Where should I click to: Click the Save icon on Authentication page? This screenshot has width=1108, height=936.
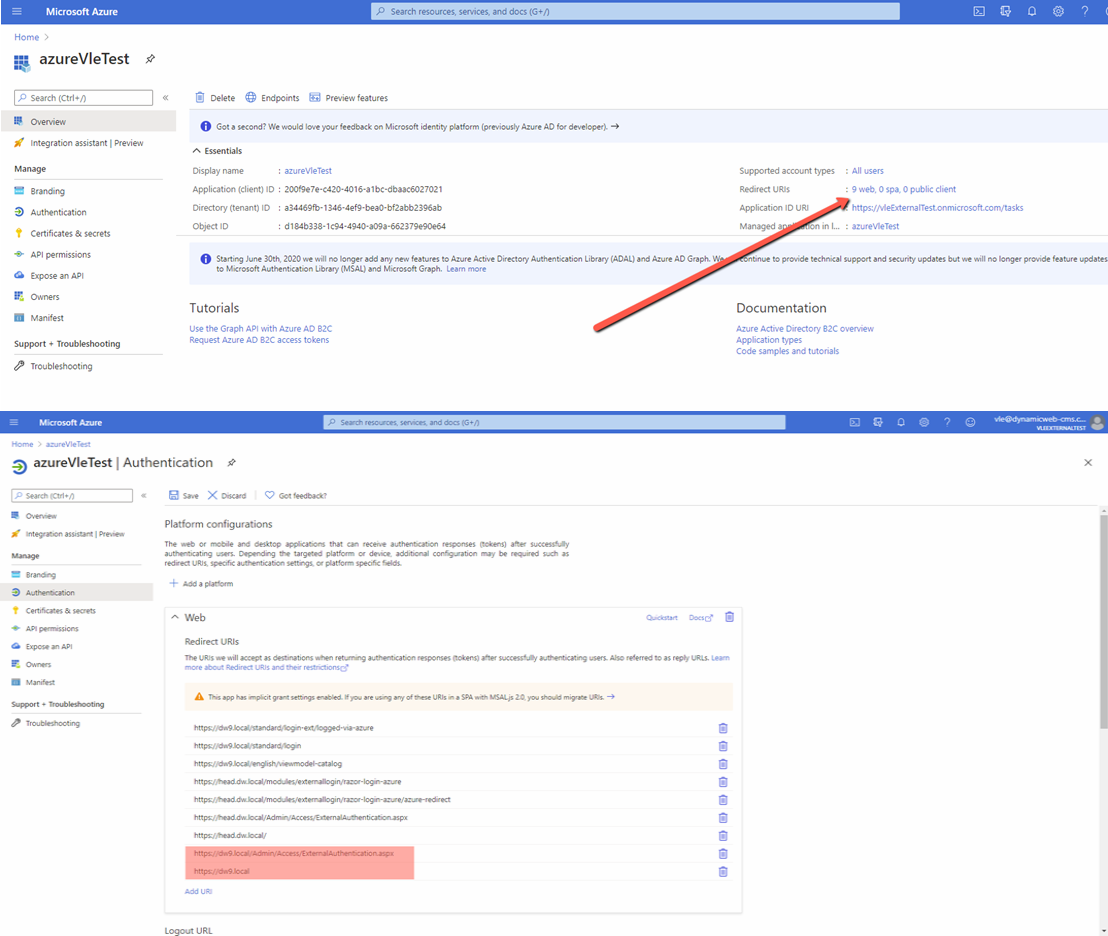point(174,496)
